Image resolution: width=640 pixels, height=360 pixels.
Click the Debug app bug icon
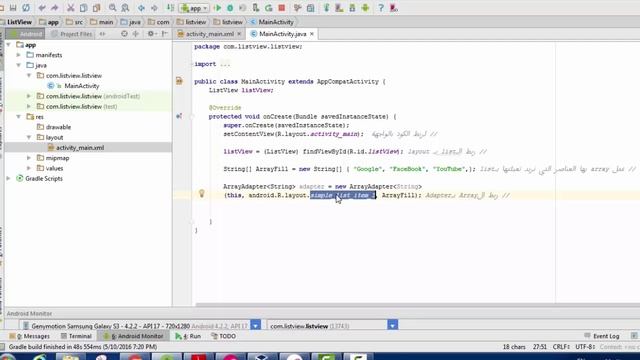[230, 8]
